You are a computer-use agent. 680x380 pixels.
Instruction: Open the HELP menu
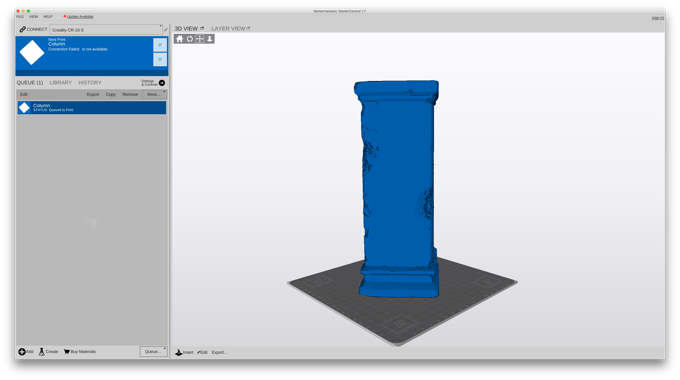point(48,16)
